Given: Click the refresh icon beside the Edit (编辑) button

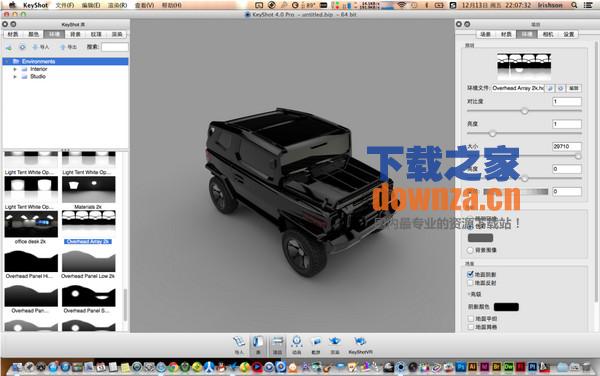Looking at the screenshot, I should pyautogui.click(x=561, y=88).
